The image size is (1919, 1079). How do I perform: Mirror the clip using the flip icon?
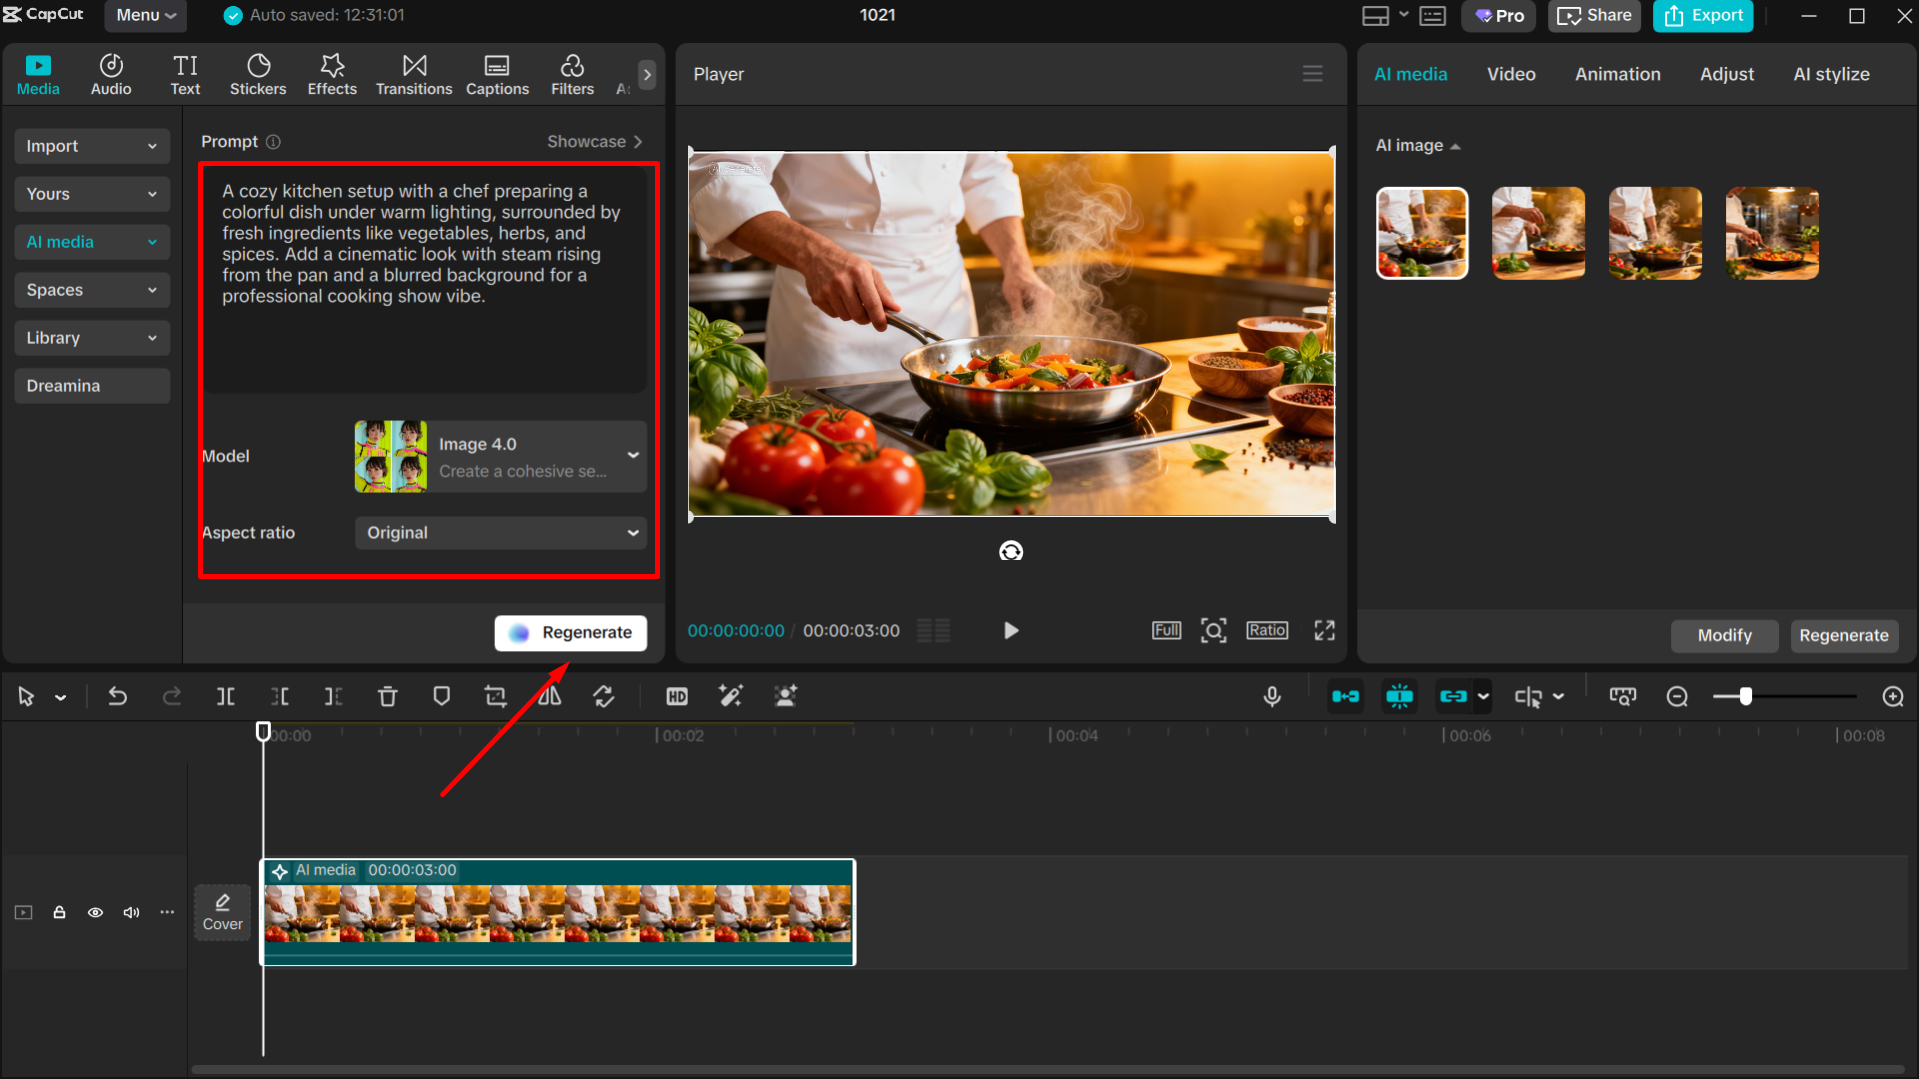(549, 696)
